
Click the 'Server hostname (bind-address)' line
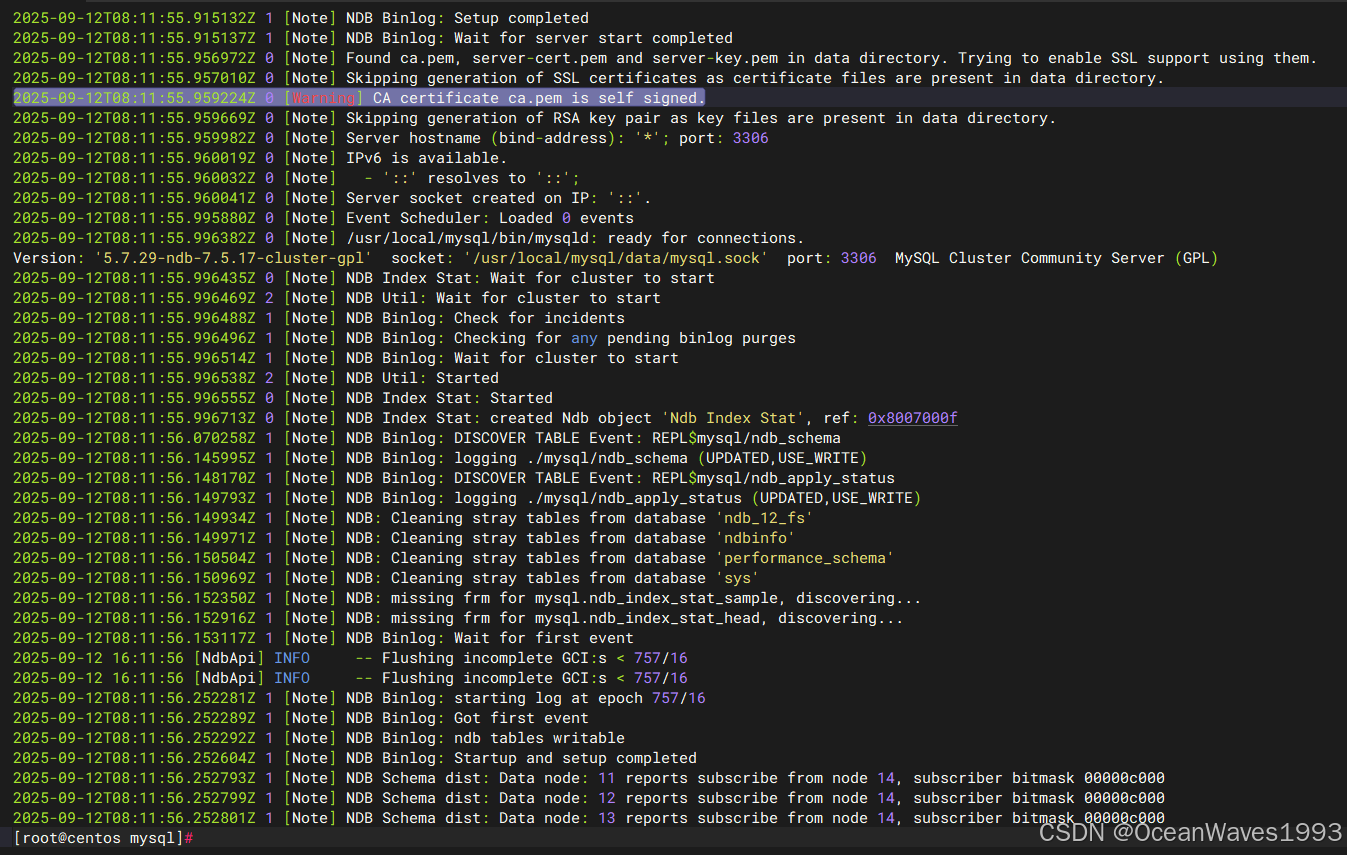click(x=391, y=138)
